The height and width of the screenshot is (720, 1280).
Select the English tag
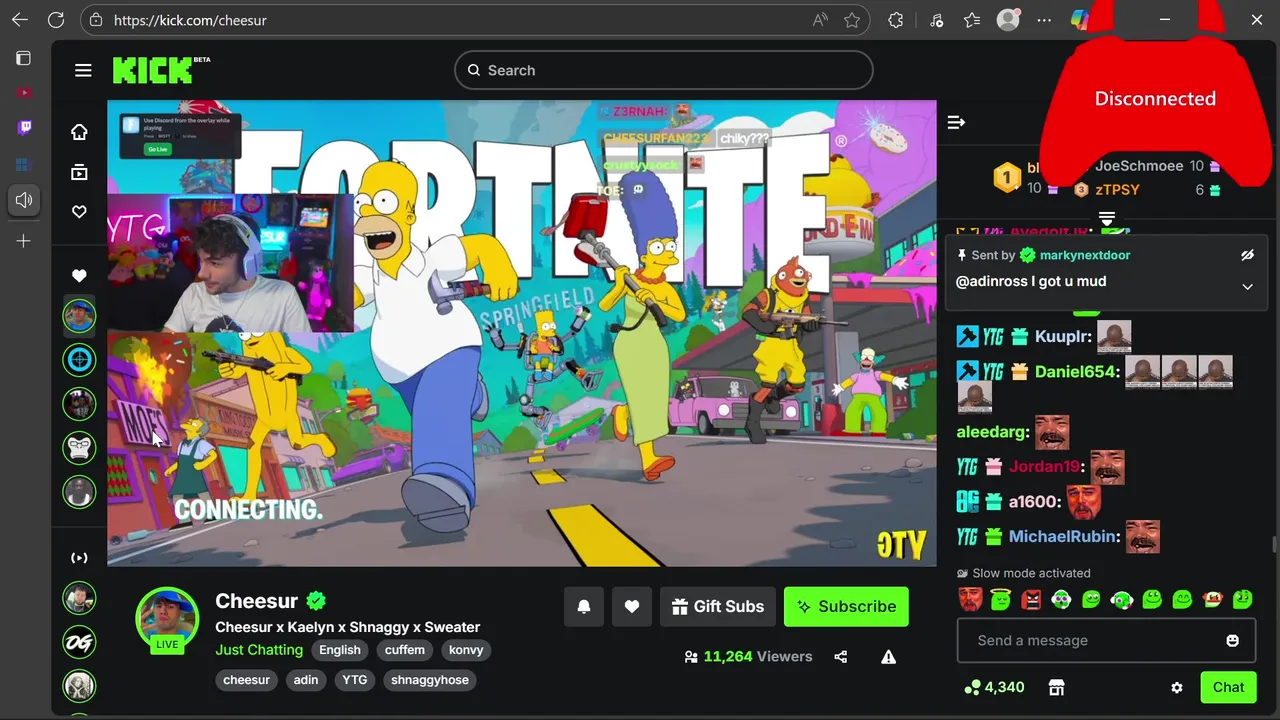340,650
